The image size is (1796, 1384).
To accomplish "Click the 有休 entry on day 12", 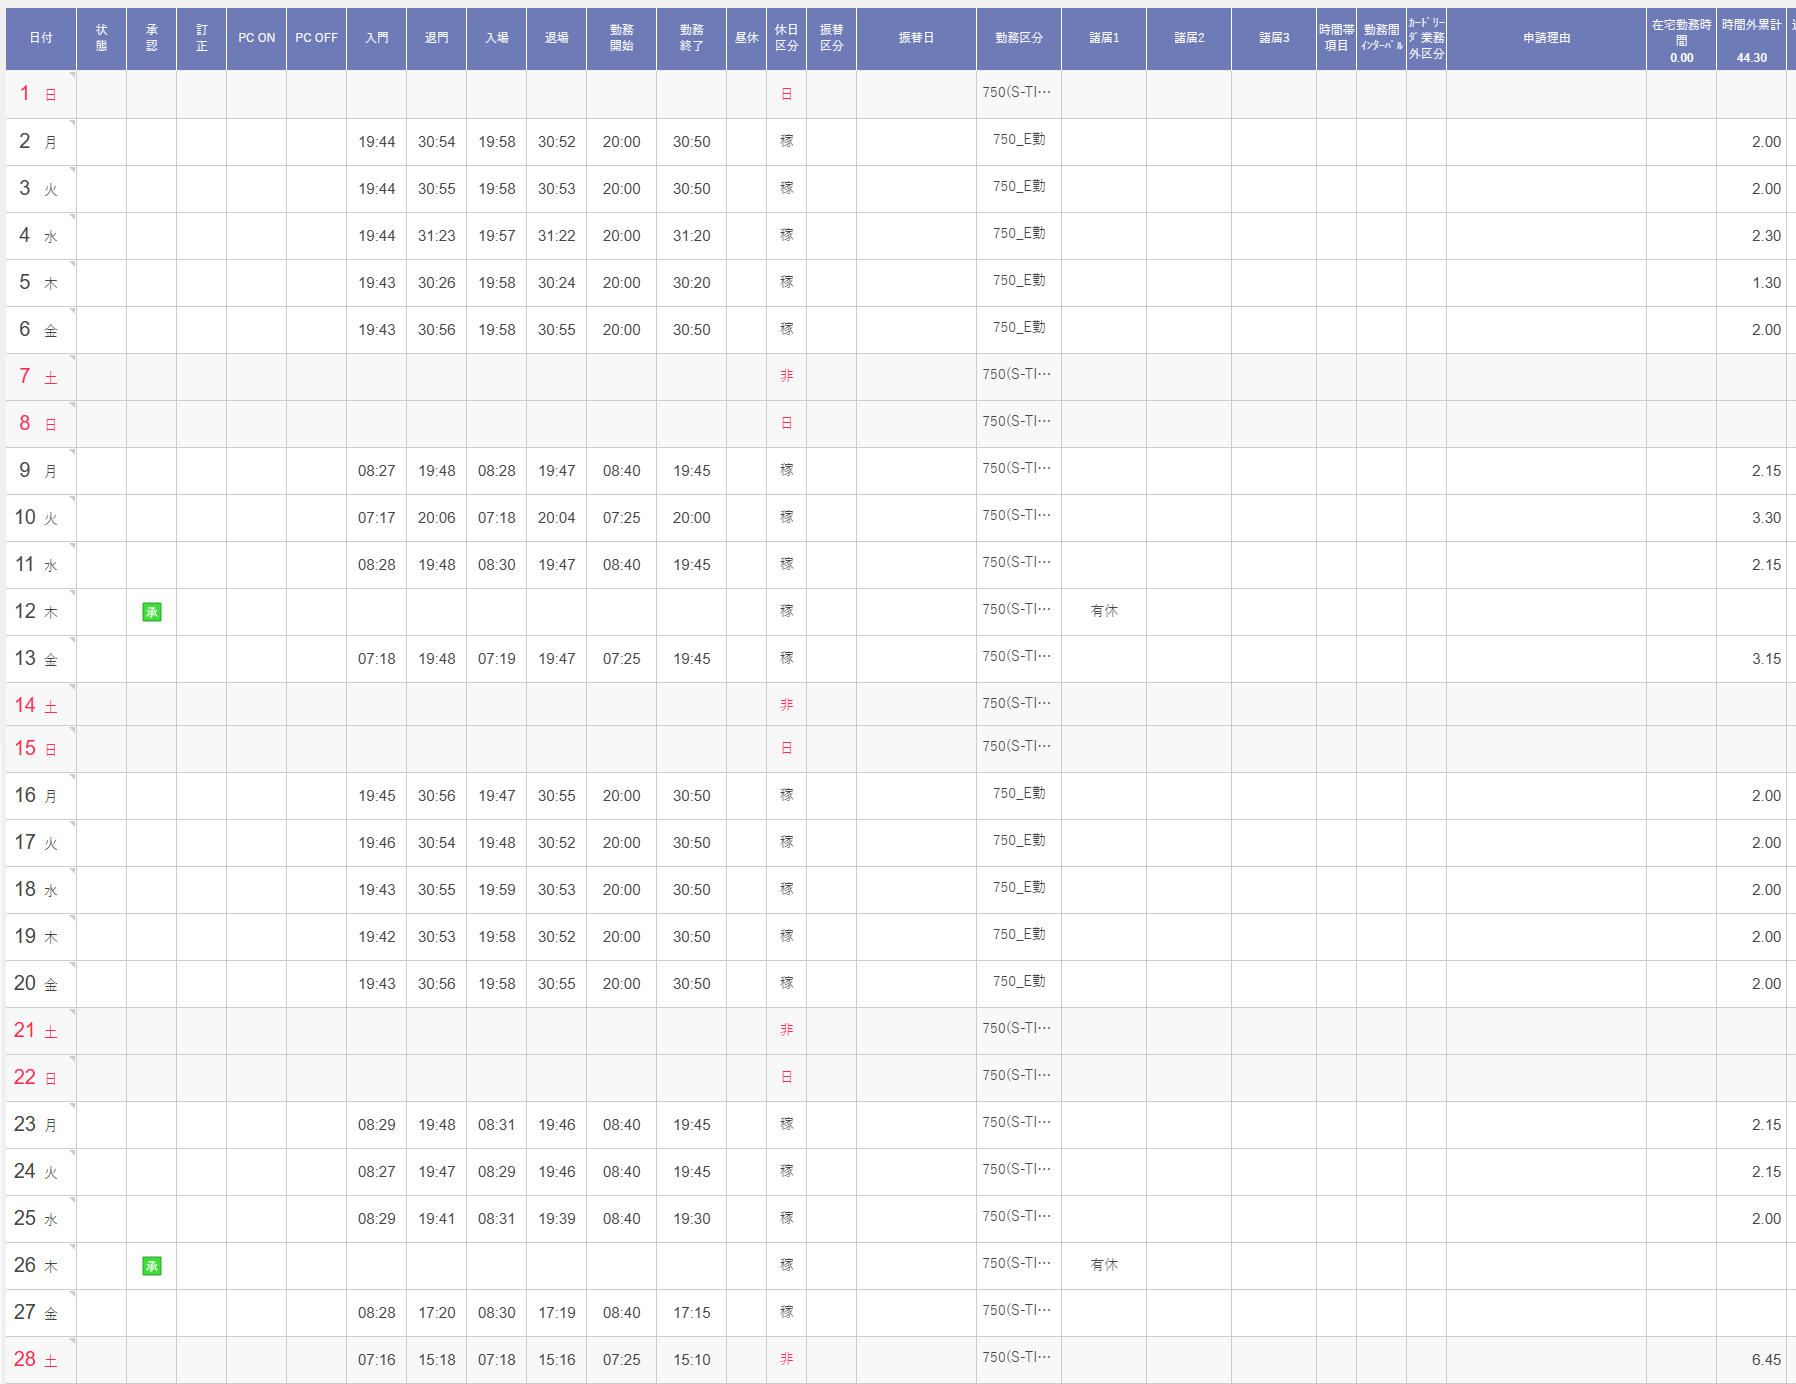I will [x=1104, y=611].
